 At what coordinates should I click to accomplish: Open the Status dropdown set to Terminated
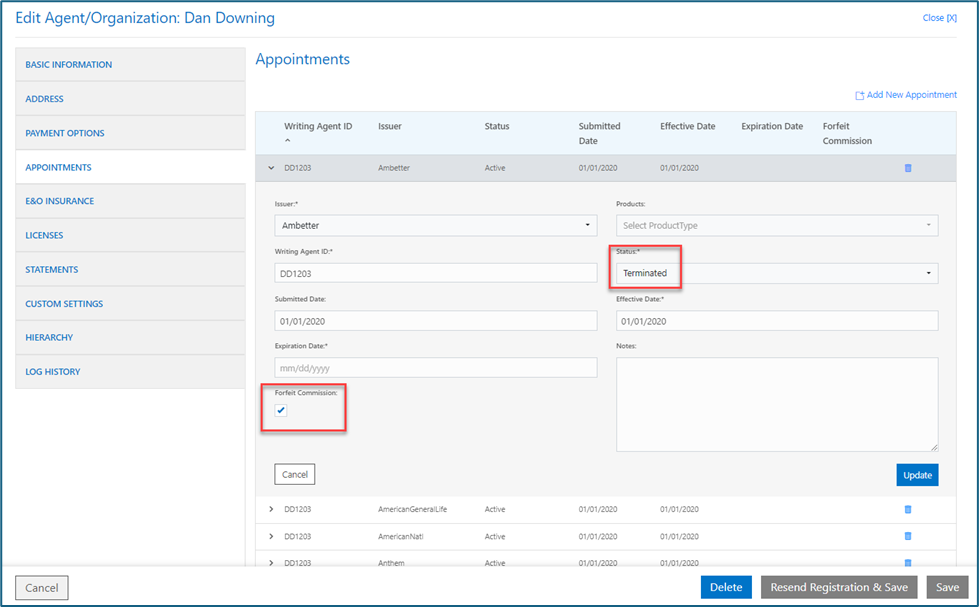pyautogui.click(x=776, y=273)
